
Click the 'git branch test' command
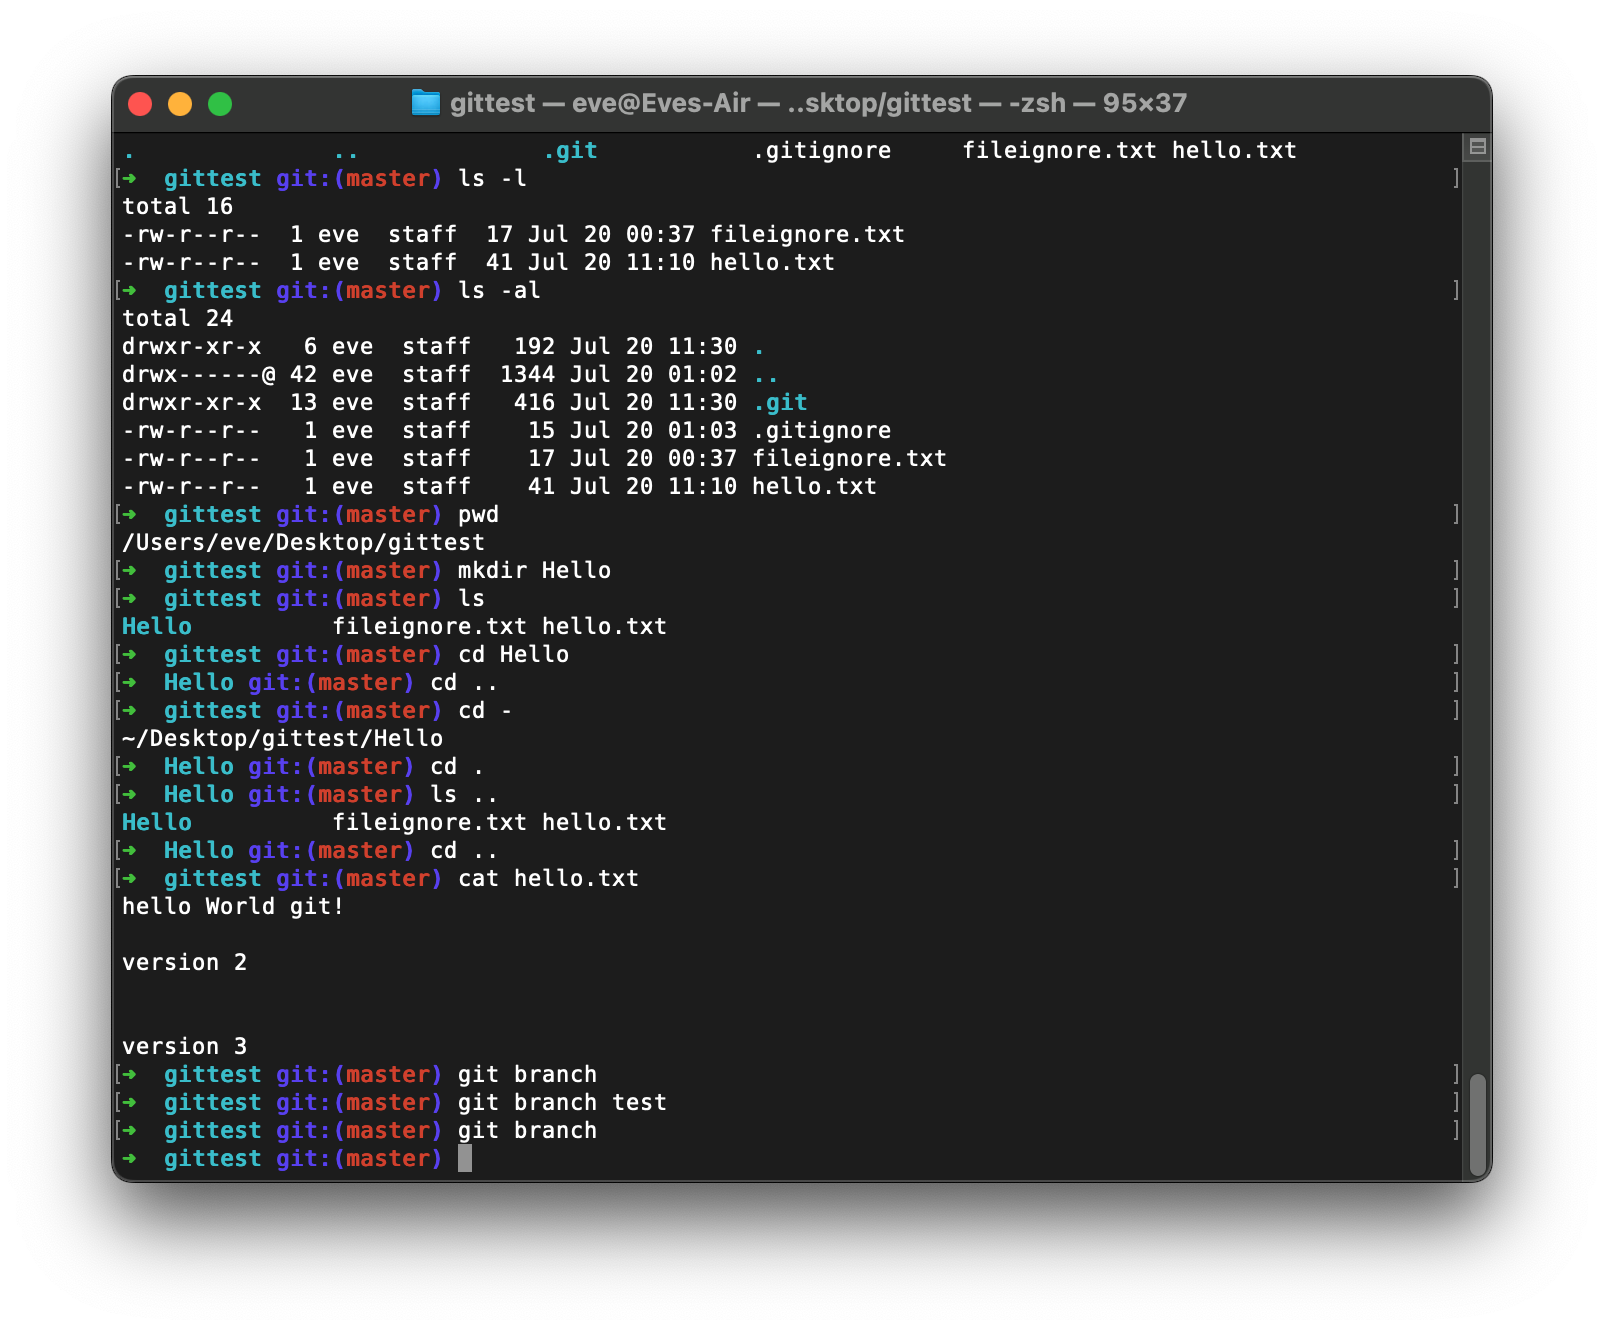click(x=562, y=1102)
